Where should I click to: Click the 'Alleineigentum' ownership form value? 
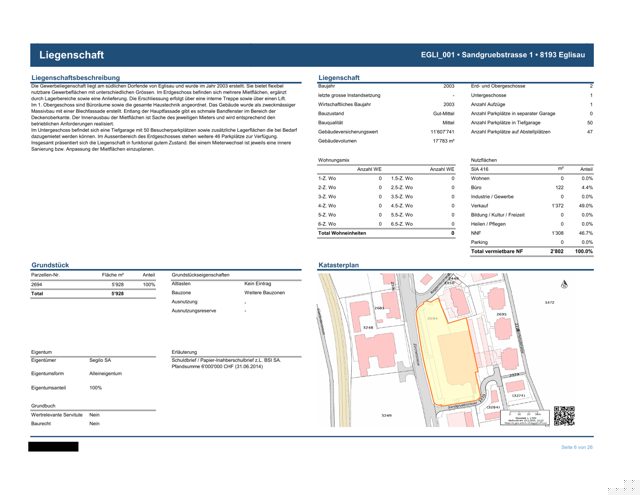tap(105, 373)
